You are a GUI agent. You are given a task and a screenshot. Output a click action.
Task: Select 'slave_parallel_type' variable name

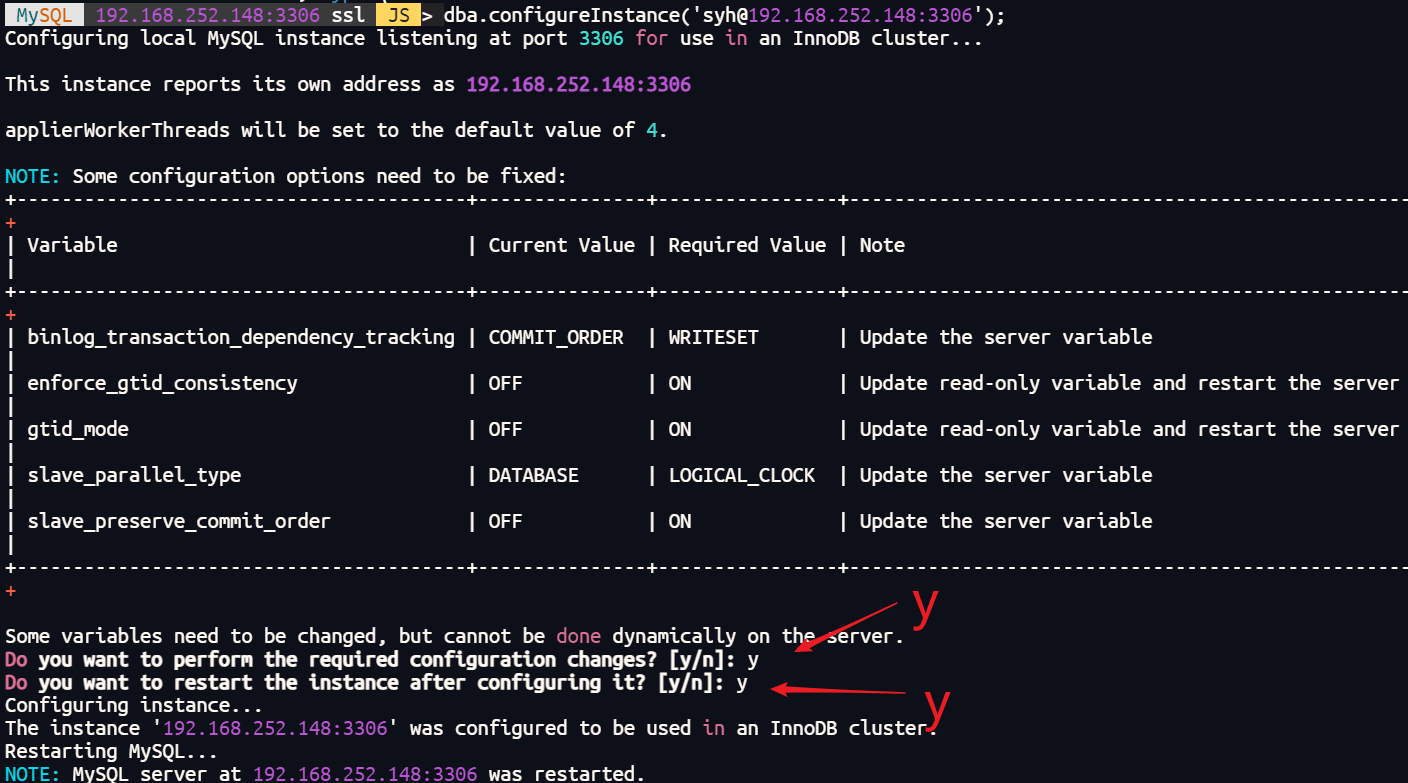(x=134, y=475)
